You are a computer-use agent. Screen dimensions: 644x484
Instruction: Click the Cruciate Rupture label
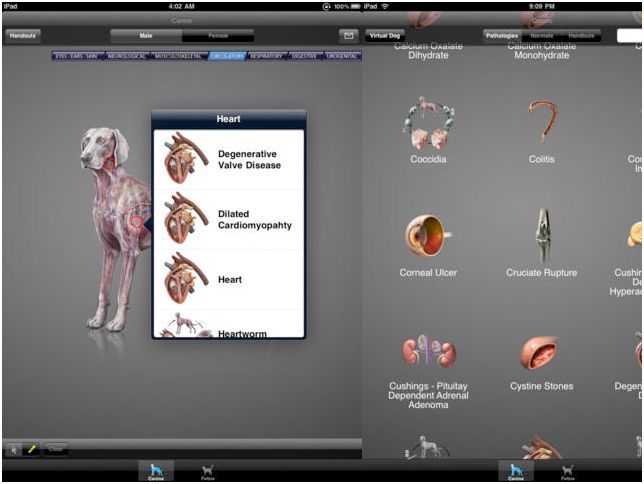click(542, 273)
